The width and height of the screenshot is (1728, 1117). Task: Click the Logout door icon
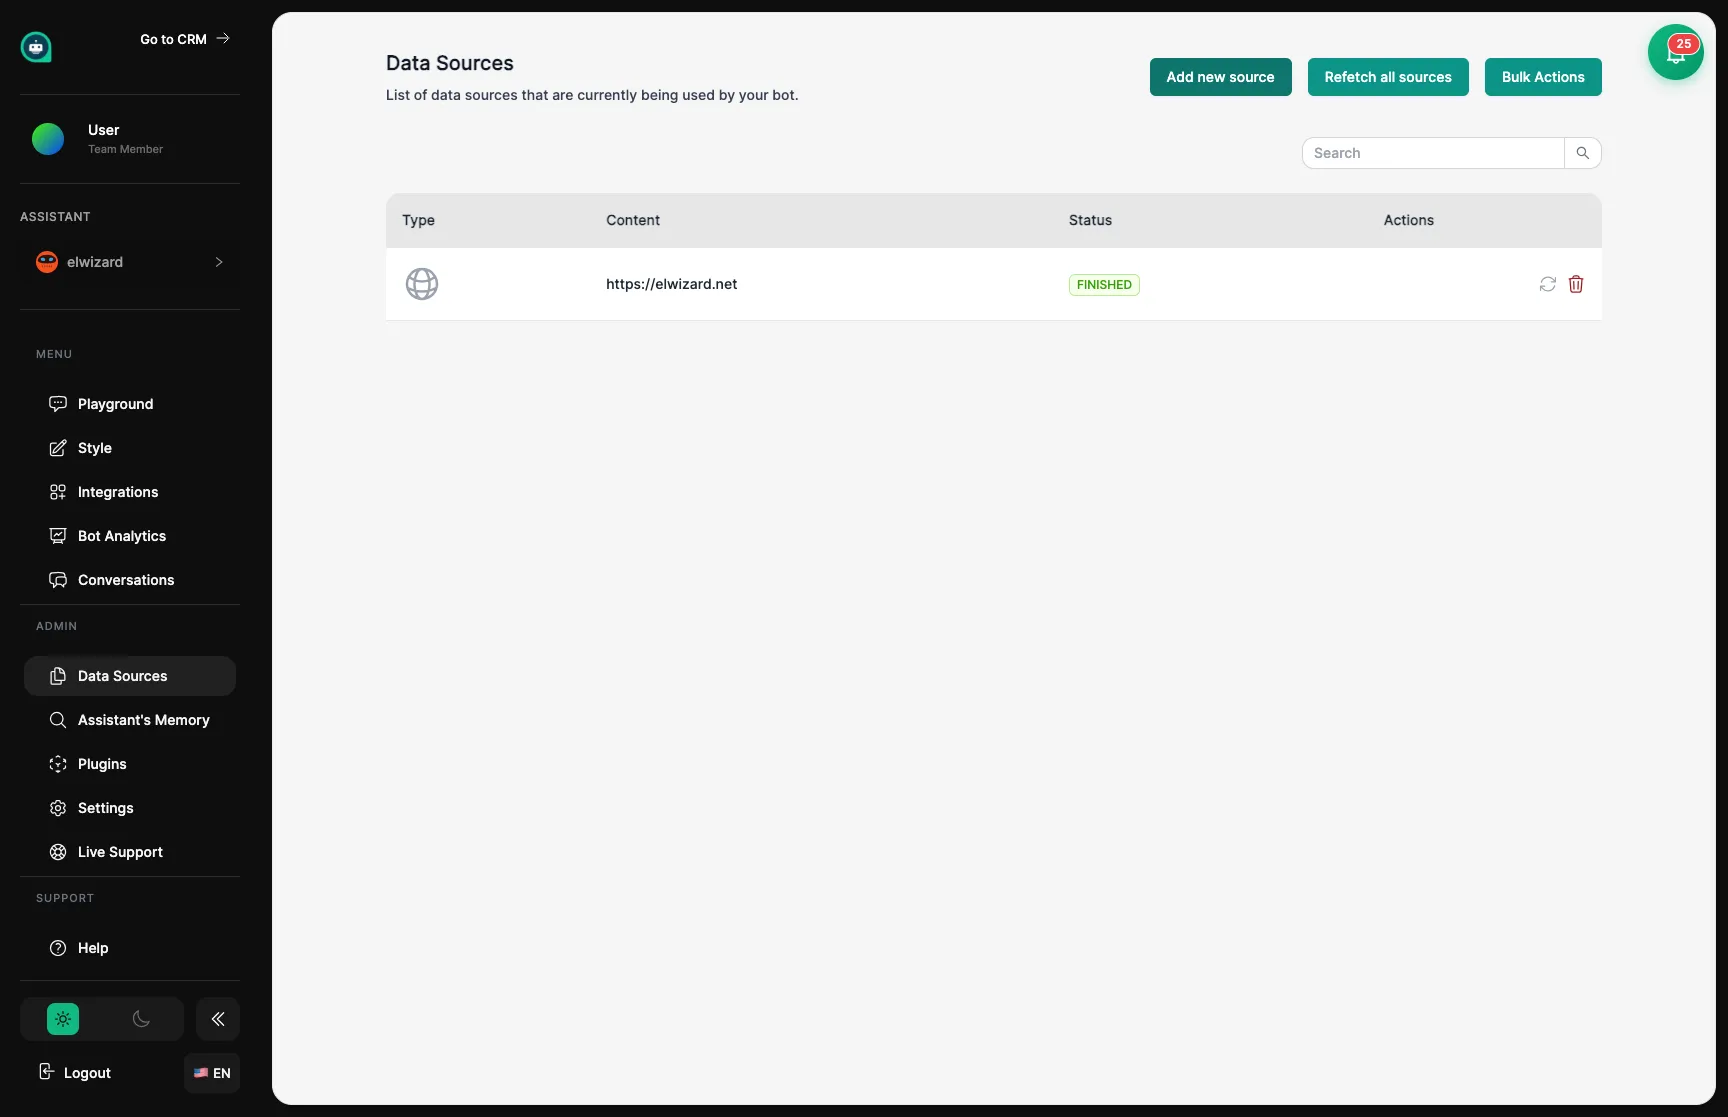tap(46, 1072)
